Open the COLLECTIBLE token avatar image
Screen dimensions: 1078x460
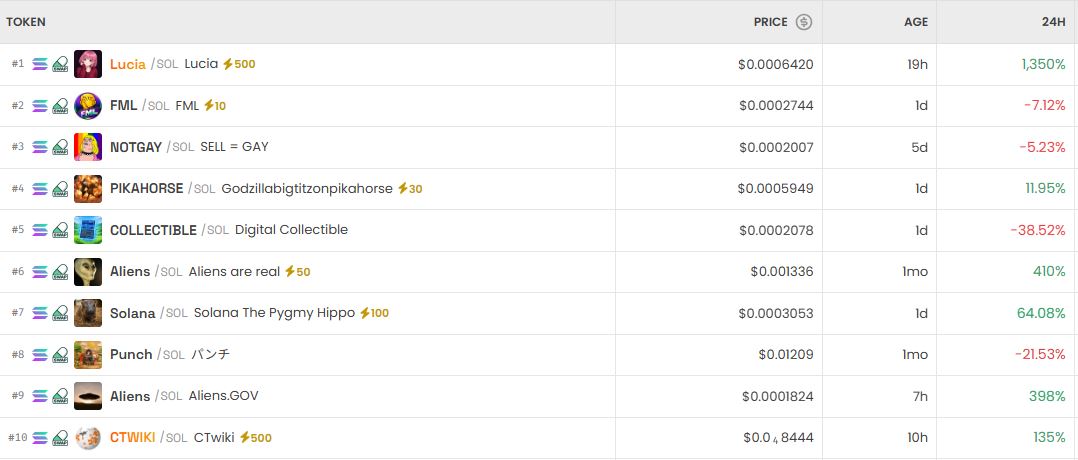point(88,230)
